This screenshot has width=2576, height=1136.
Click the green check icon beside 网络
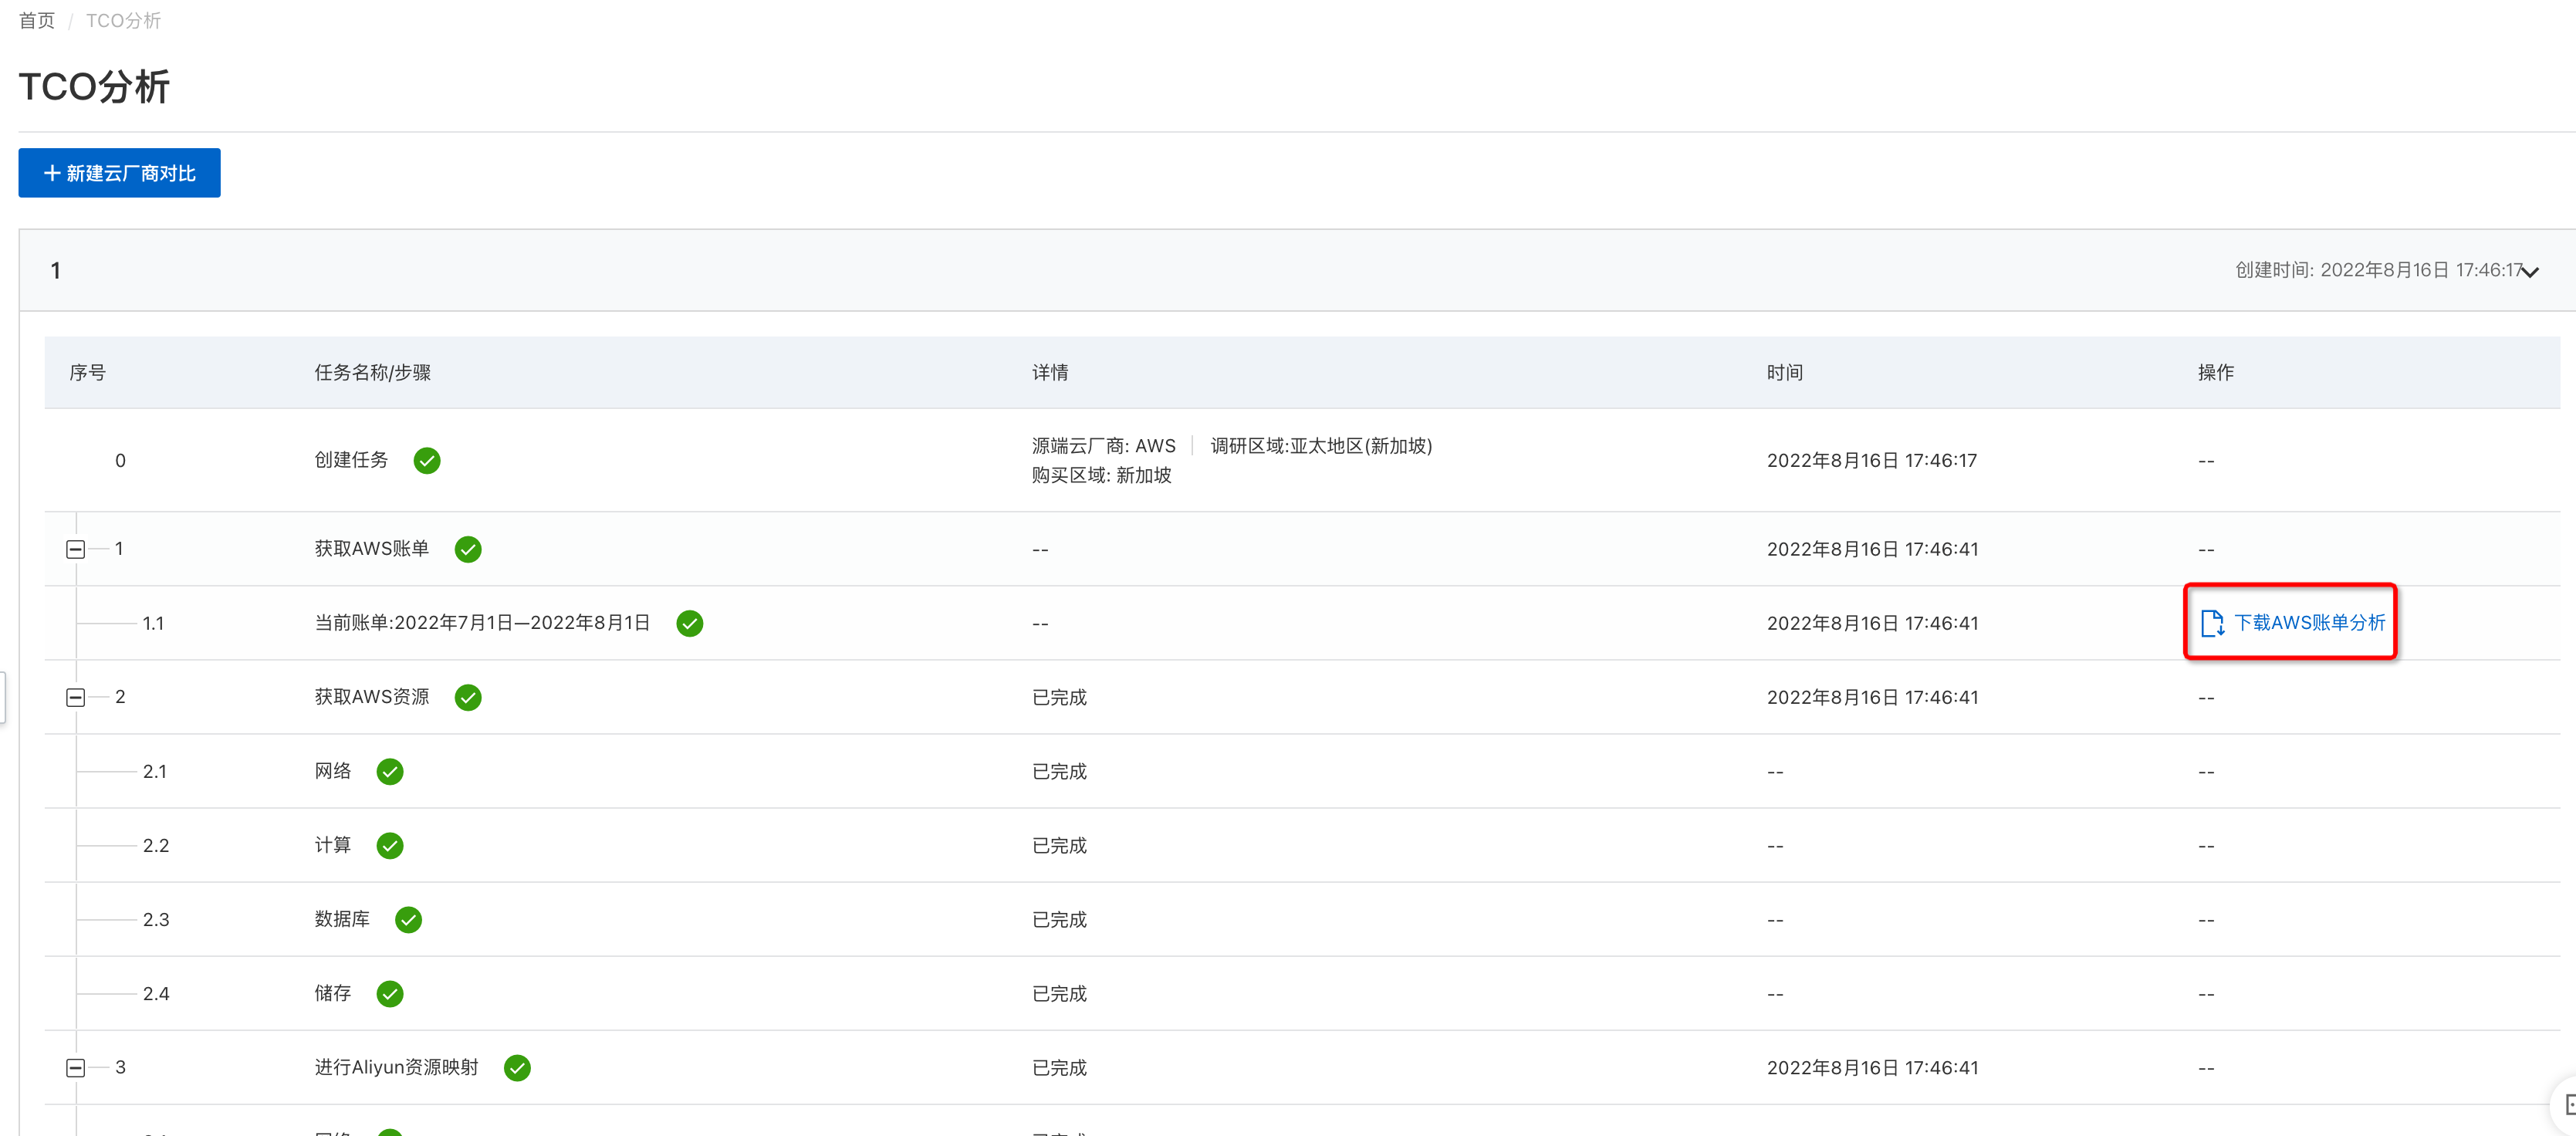point(390,771)
